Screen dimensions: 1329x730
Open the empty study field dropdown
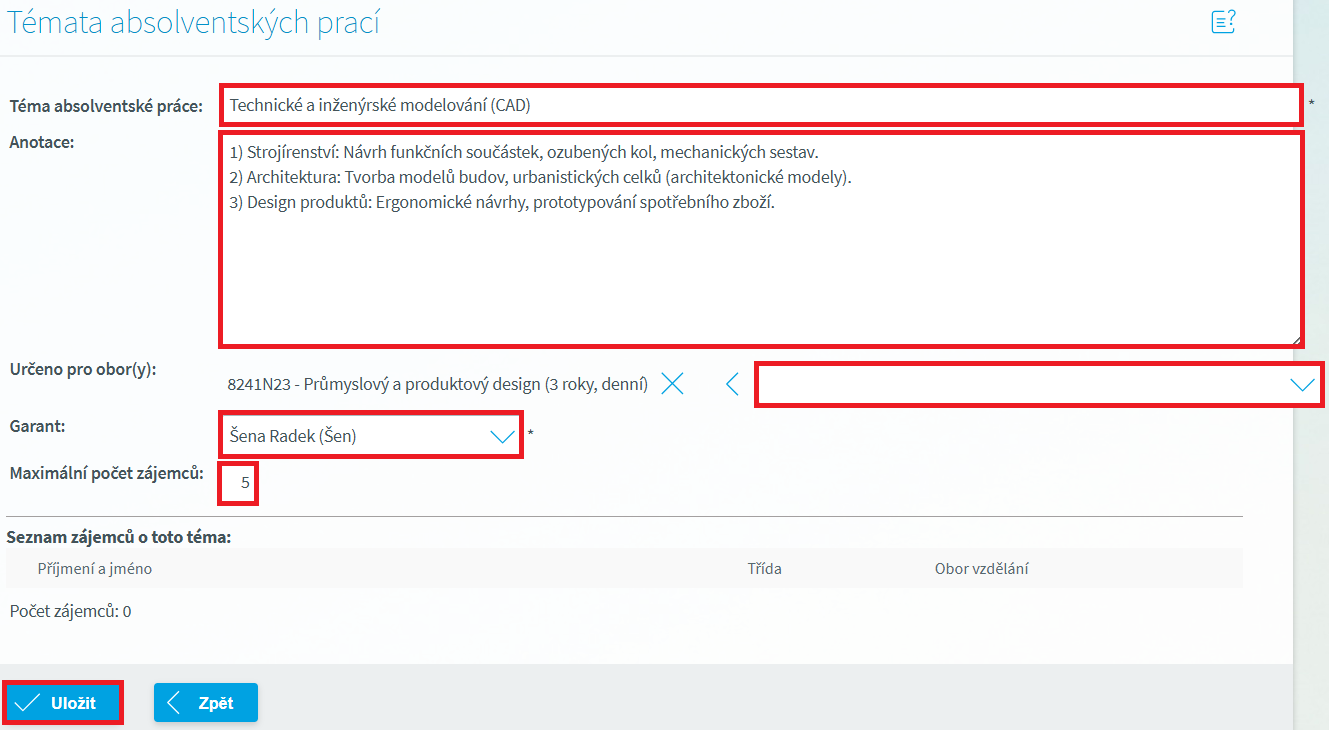pos(1038,384)
